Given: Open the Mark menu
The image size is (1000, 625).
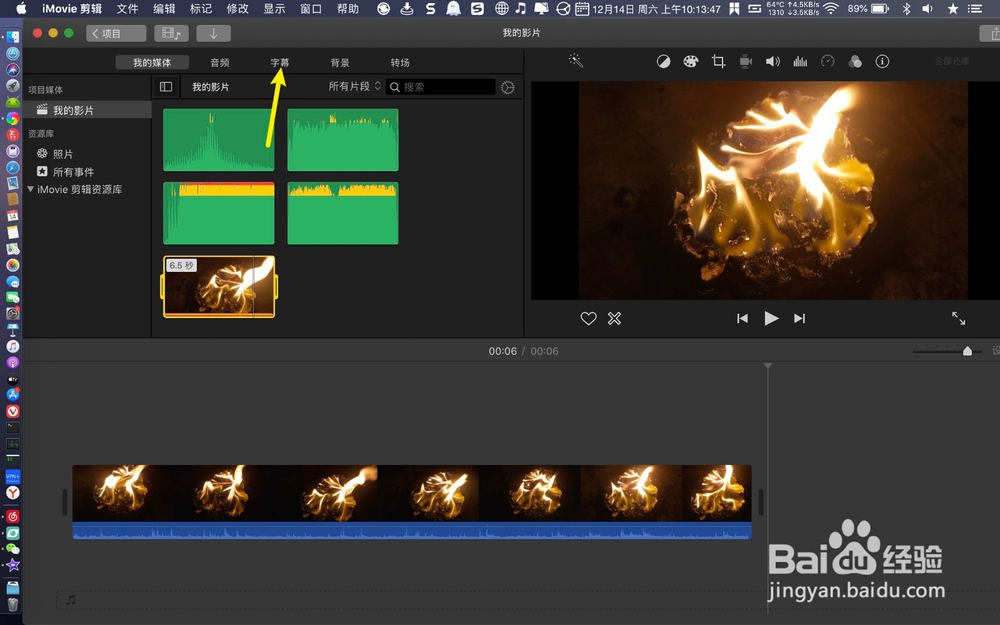Looking at the screenshot, I should (201, 9).
